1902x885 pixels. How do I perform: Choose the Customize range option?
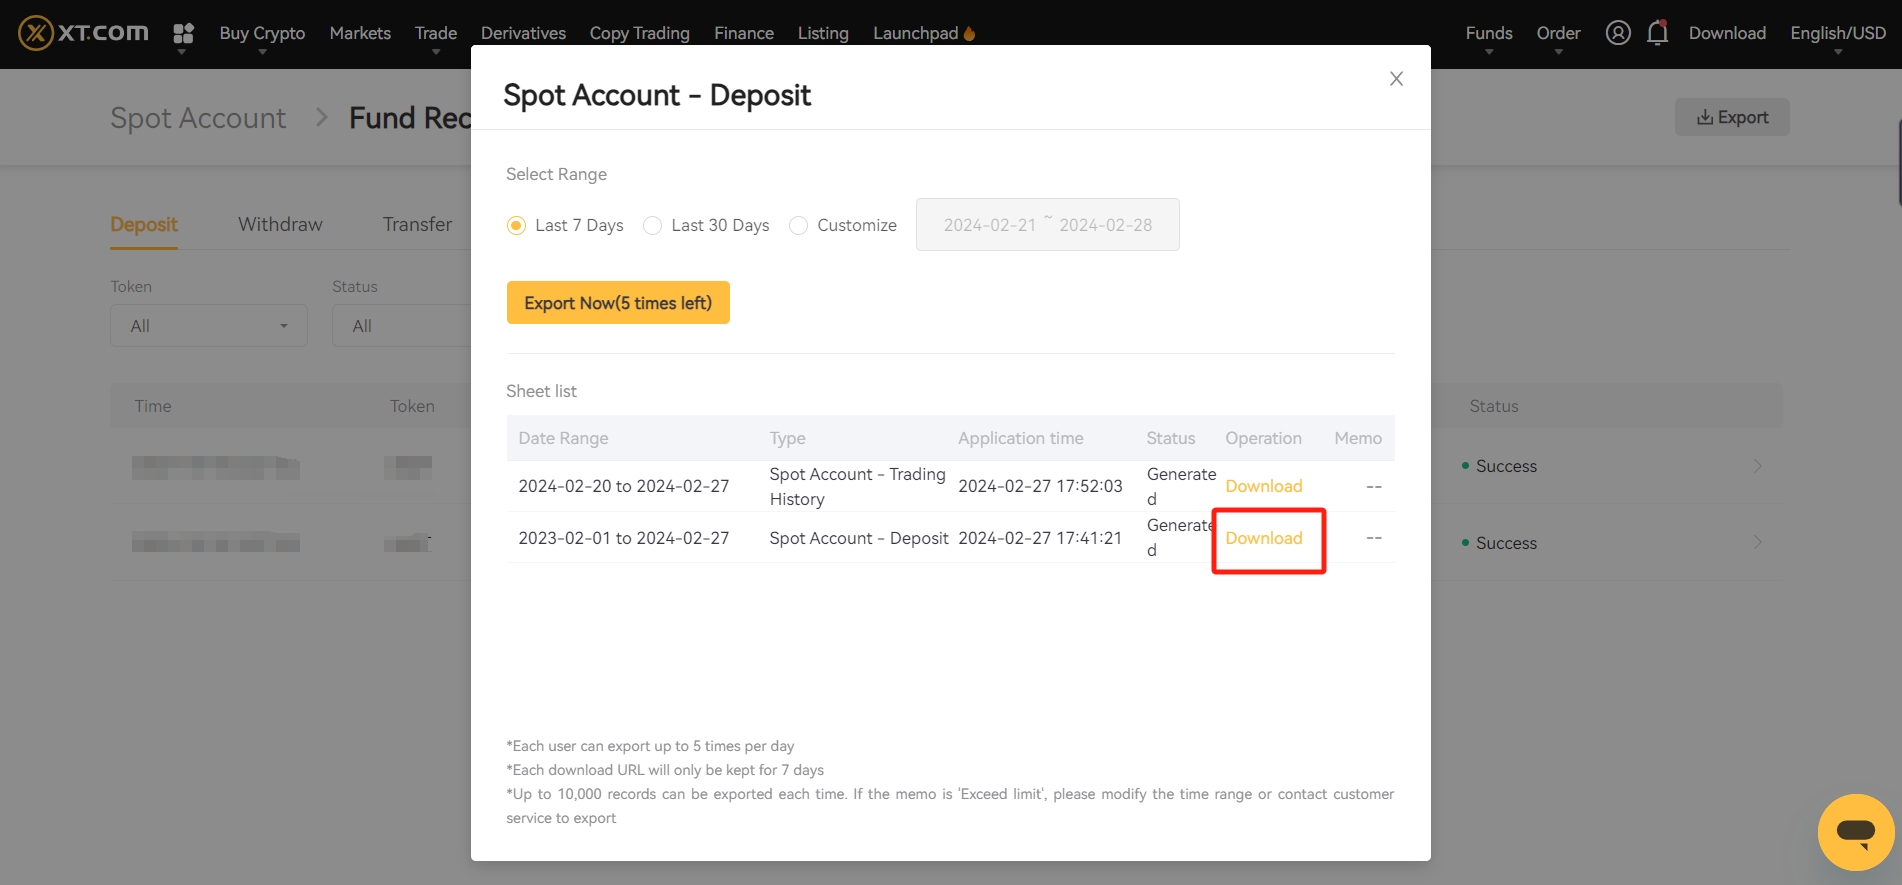798,226
